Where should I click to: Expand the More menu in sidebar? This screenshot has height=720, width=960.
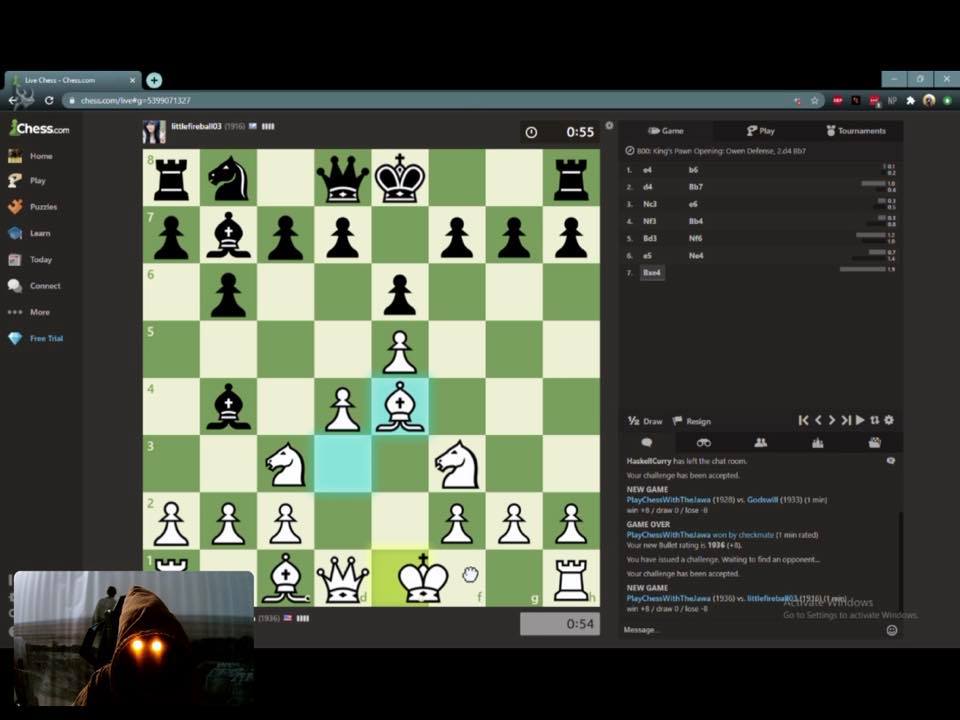[x=39, y=312]
